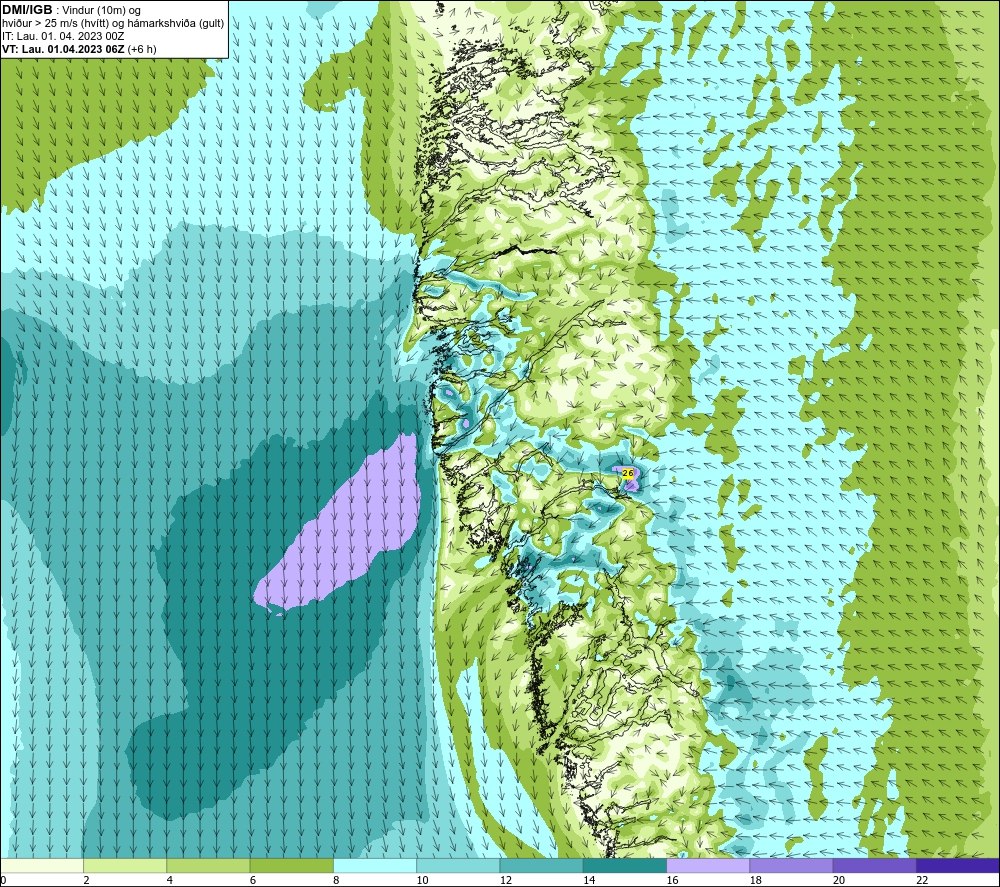Click the light purple 18–20 m/s color swatch
This screenshot has height=887, width=1000.
(791, 866)
